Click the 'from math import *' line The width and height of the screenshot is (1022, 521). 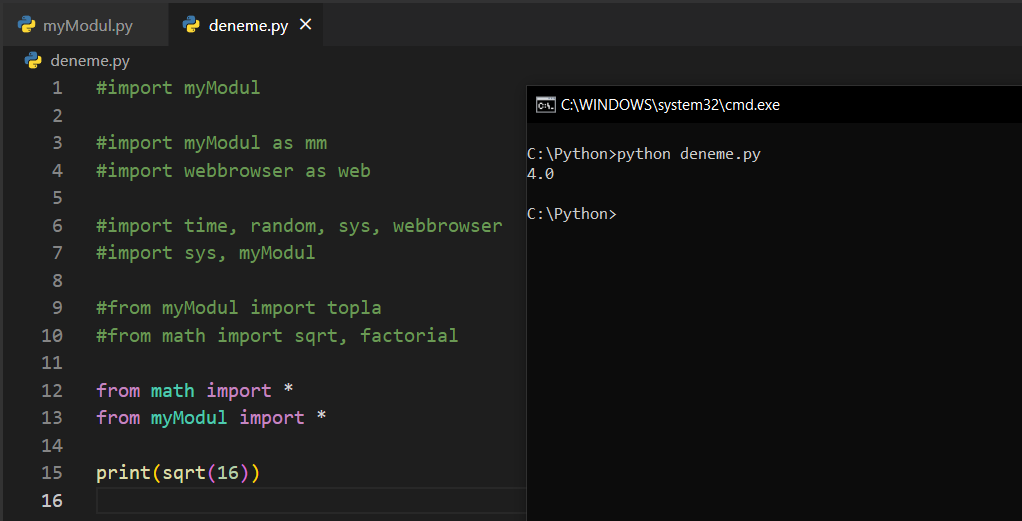[196, 390]
